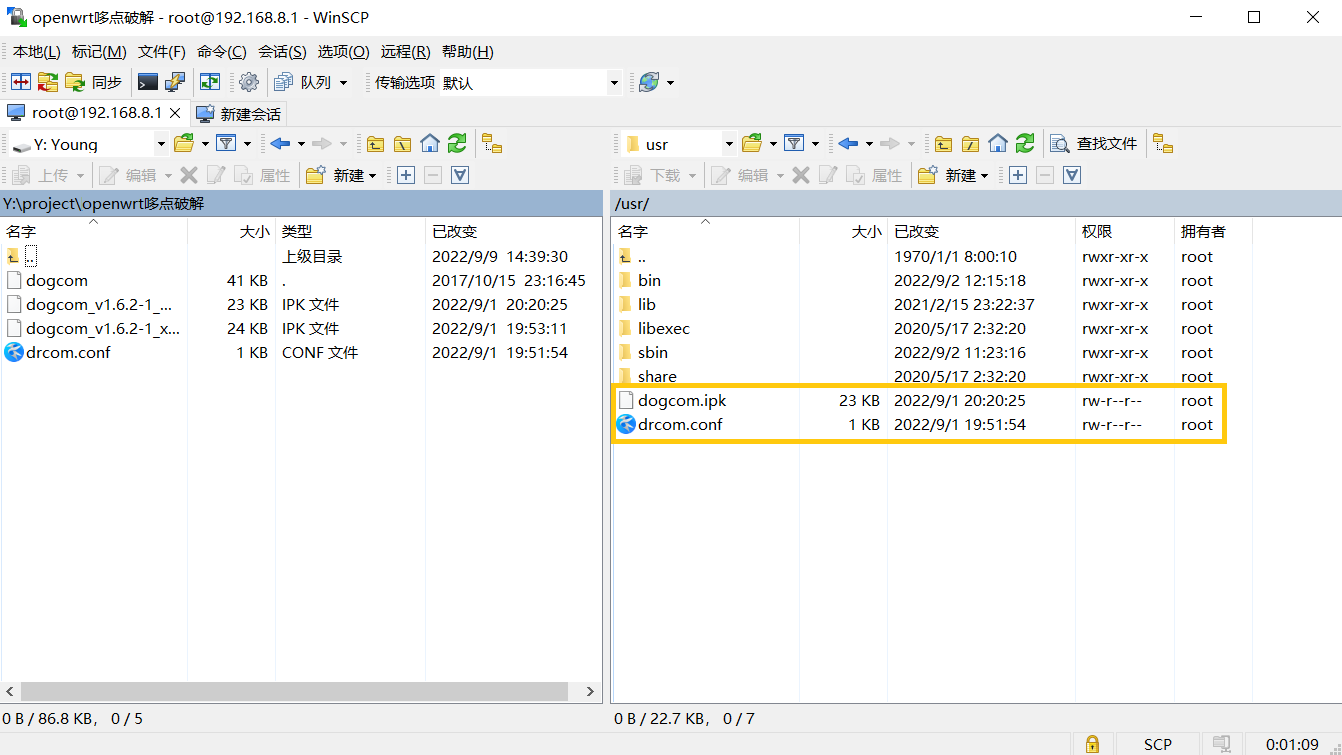Click remote panel home directory icon
This screenshot has height=755, width=1342.
(x=998, y=144)
